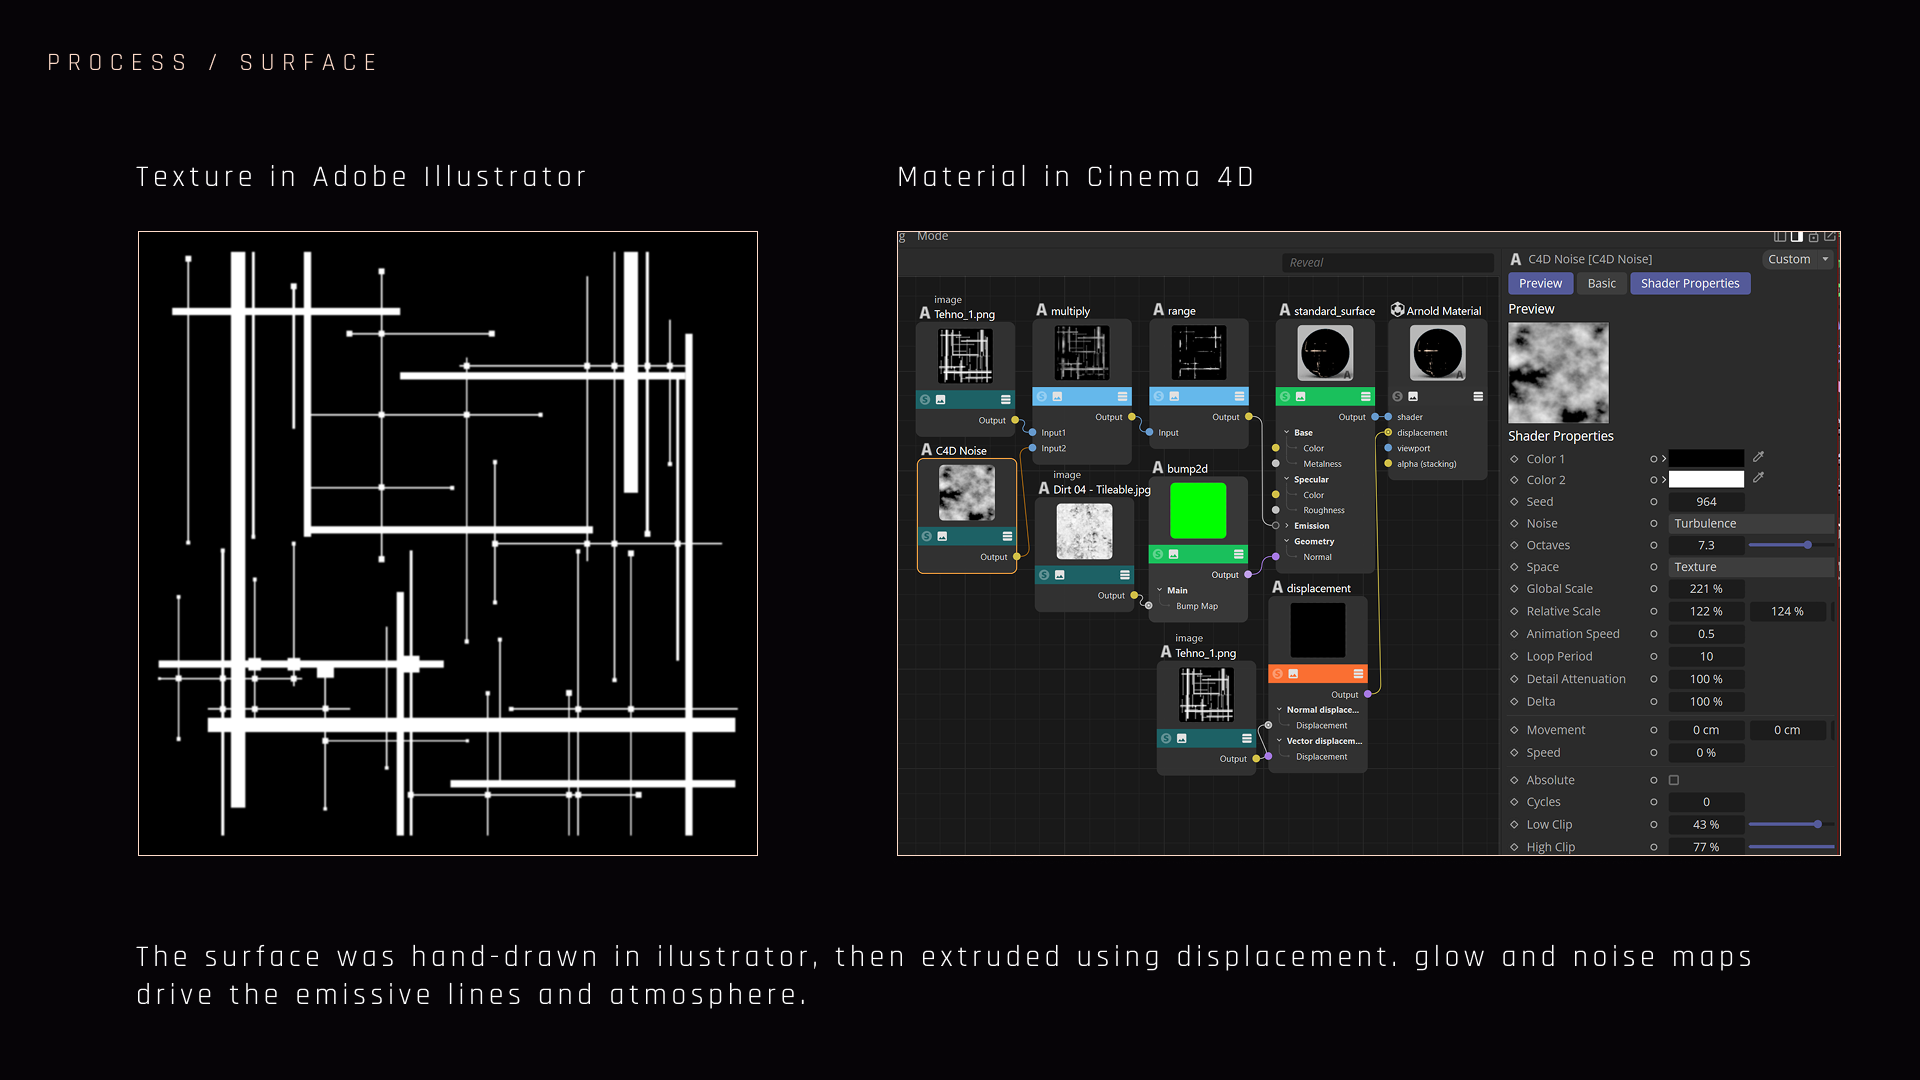Open the multiply node's hamburger menu icon

coord(1122,397)
